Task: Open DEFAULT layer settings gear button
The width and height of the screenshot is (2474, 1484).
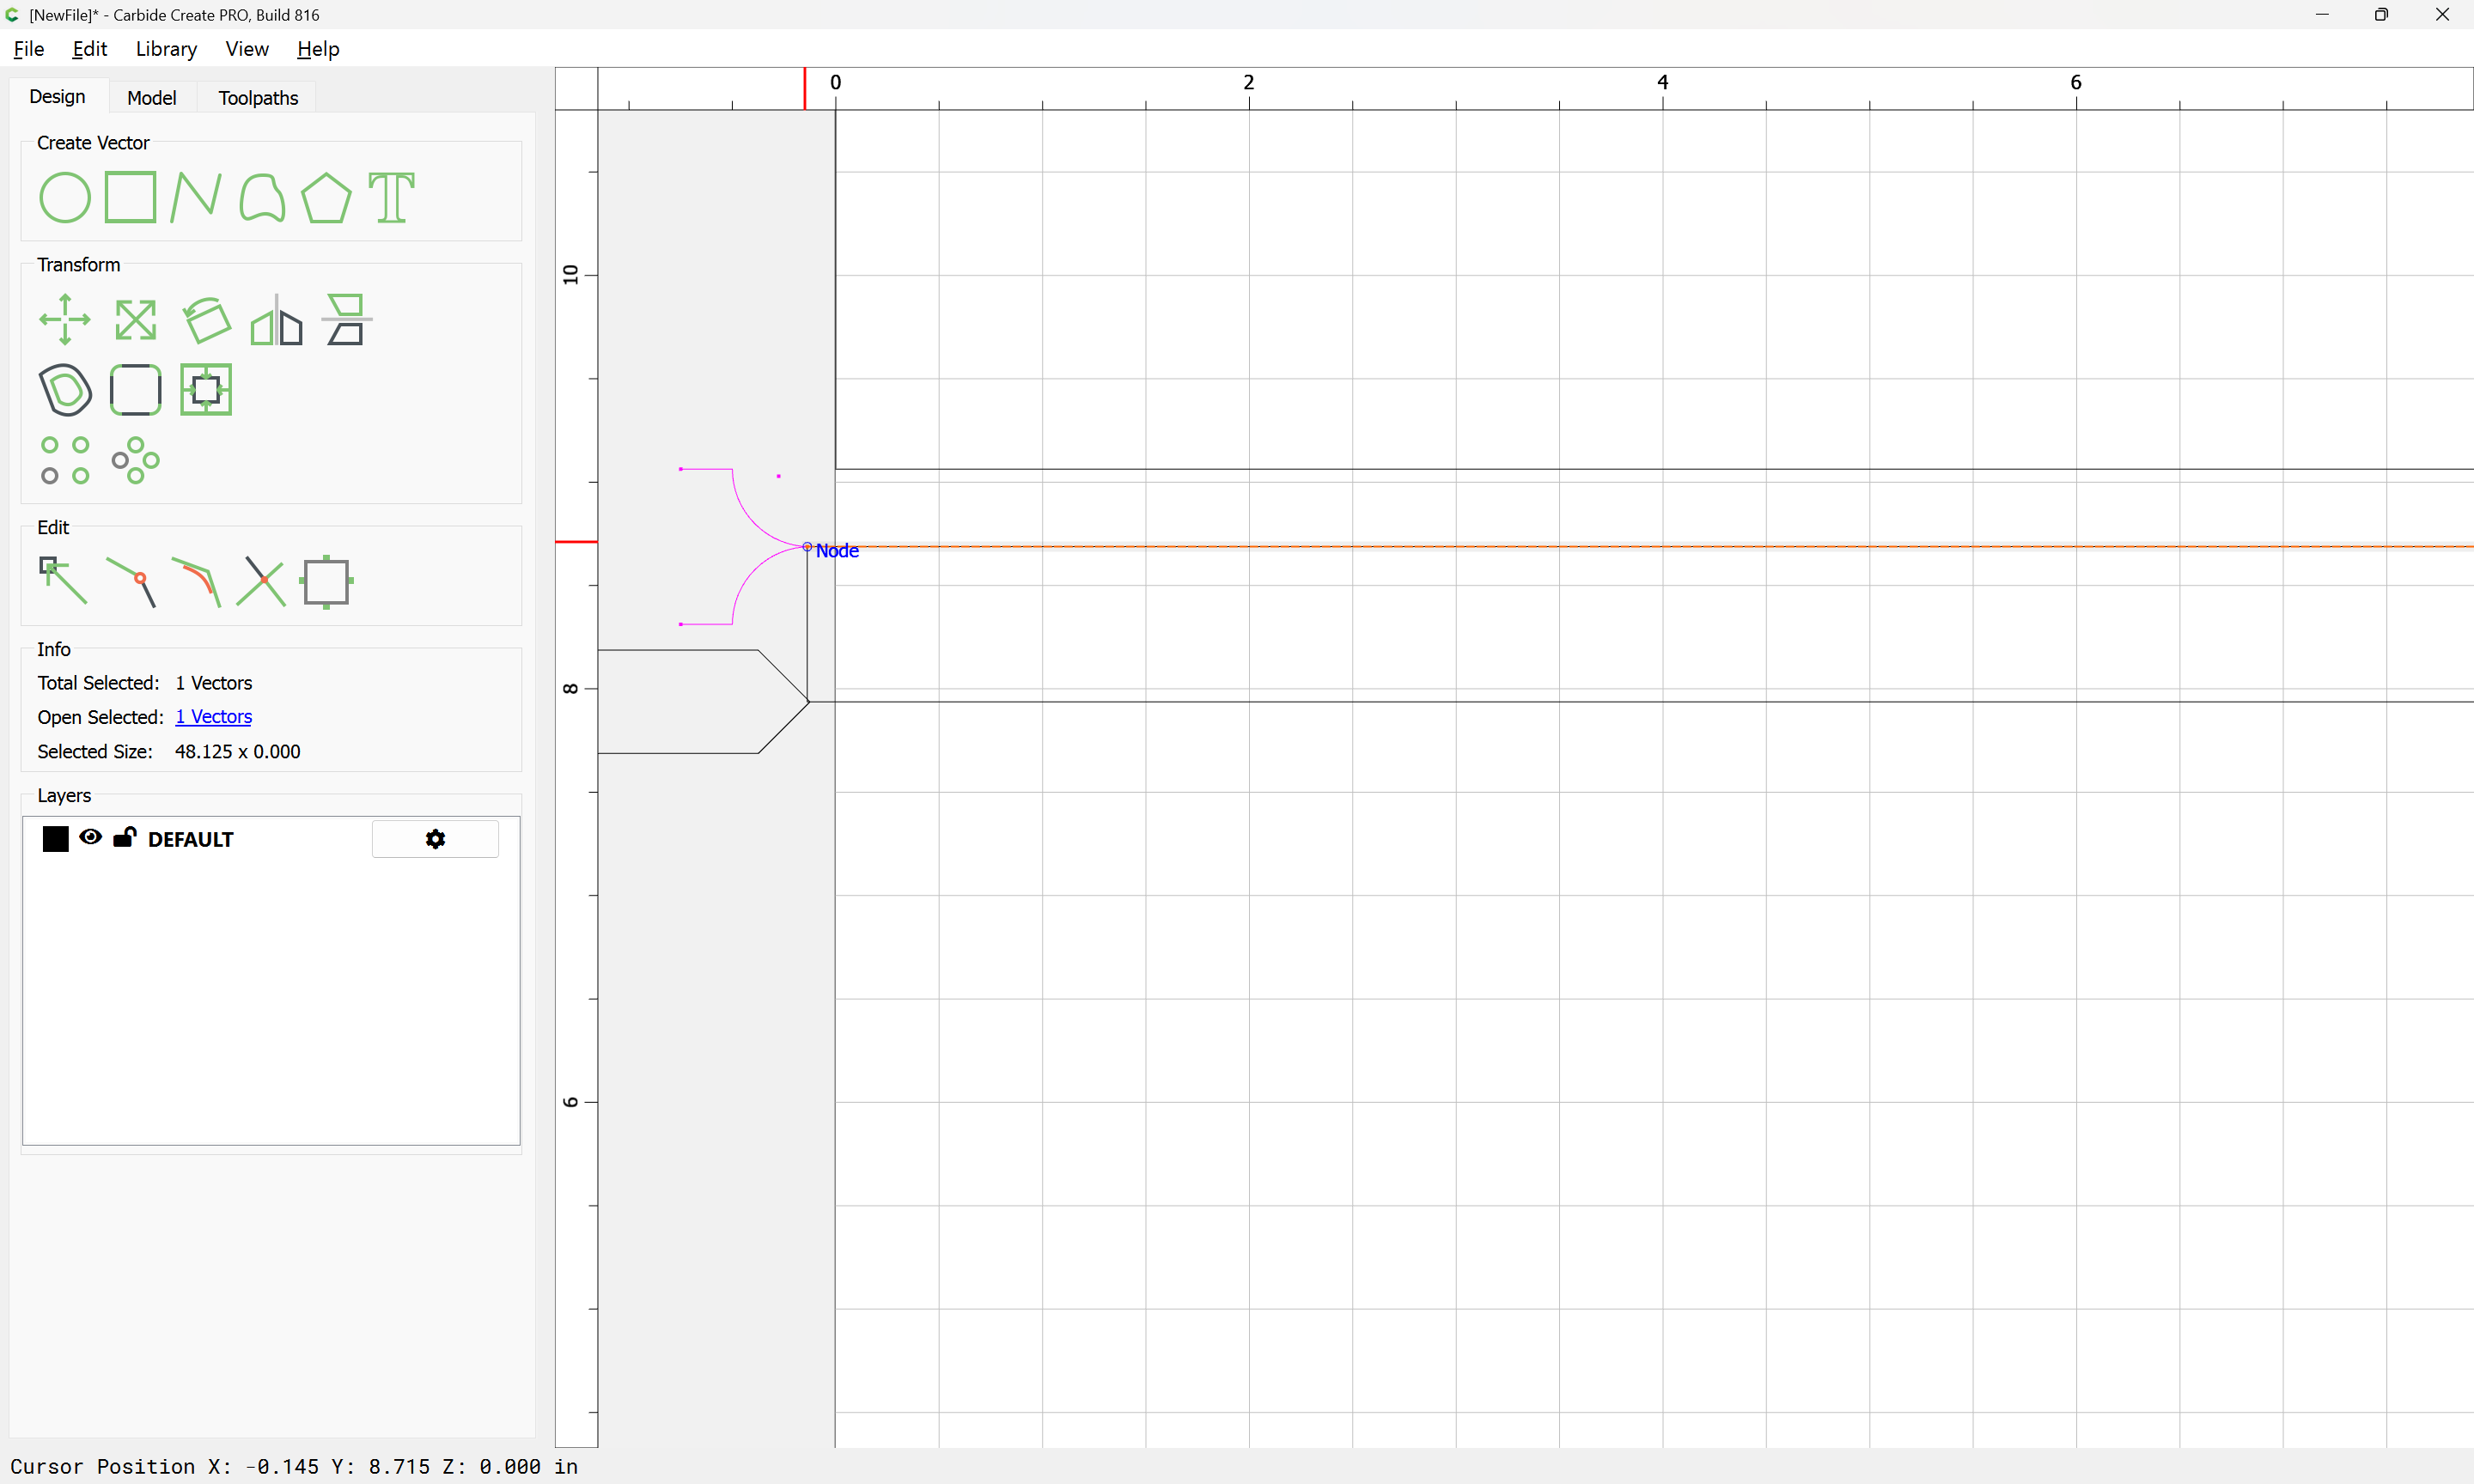Action: [x=435, y=839]
